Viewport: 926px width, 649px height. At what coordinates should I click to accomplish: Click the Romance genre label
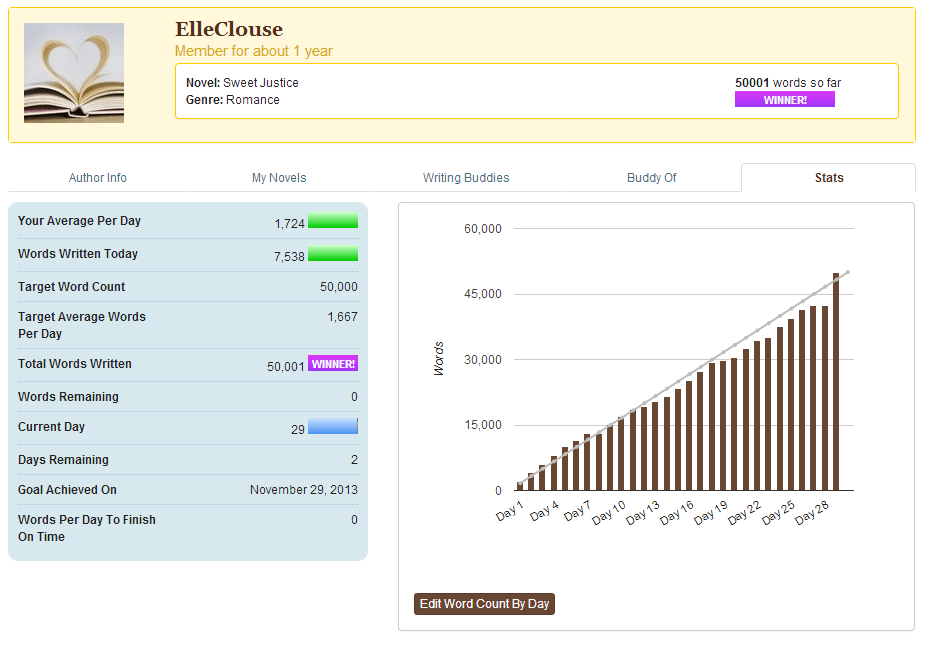[x=255, y=100]
